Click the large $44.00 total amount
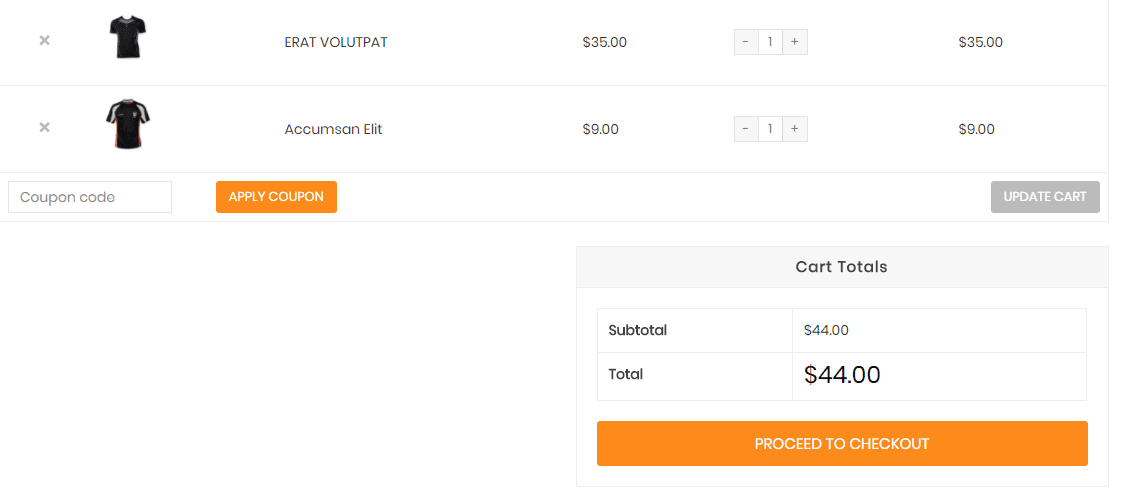 click(842, 375)
